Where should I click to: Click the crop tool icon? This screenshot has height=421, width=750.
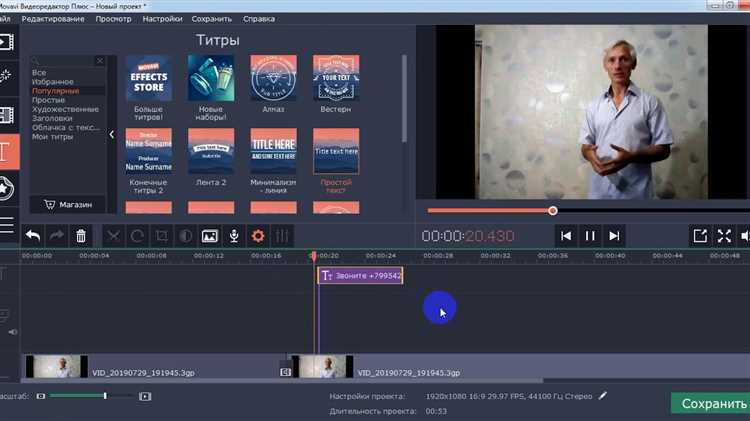point(162,236)
